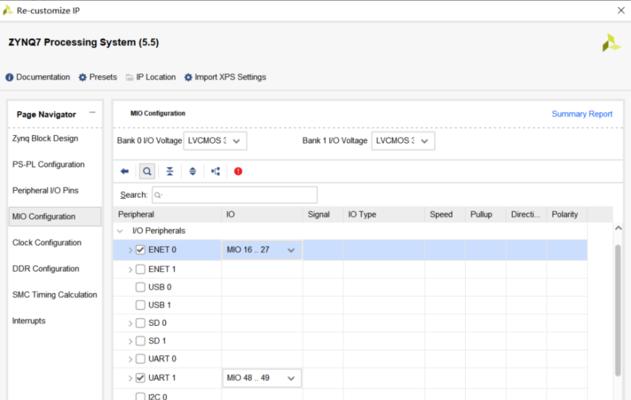Open the Peripheral I/O Pins page

45,191
